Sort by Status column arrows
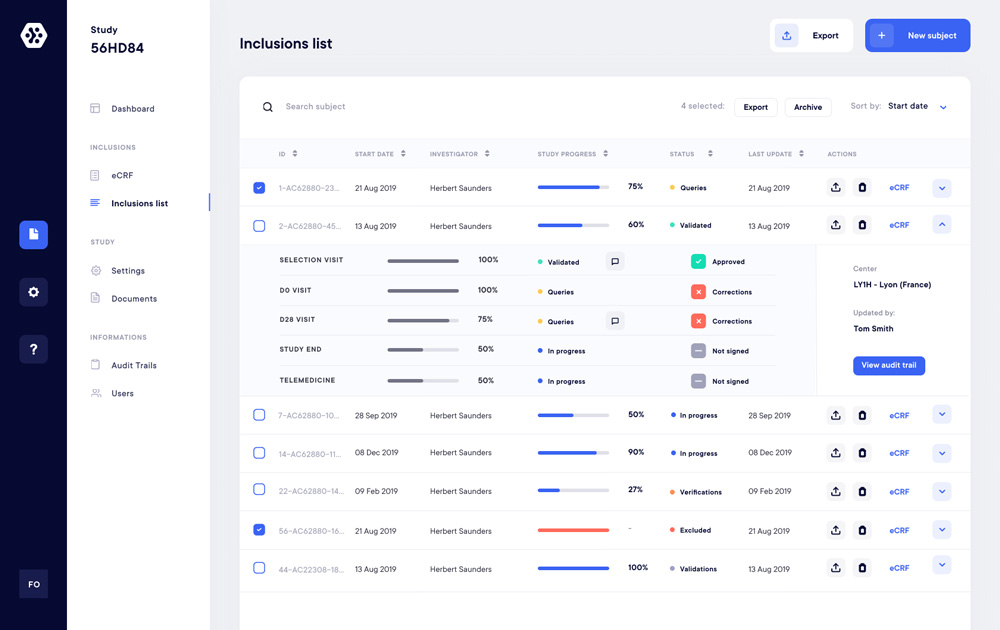 (x=710, y=154)
